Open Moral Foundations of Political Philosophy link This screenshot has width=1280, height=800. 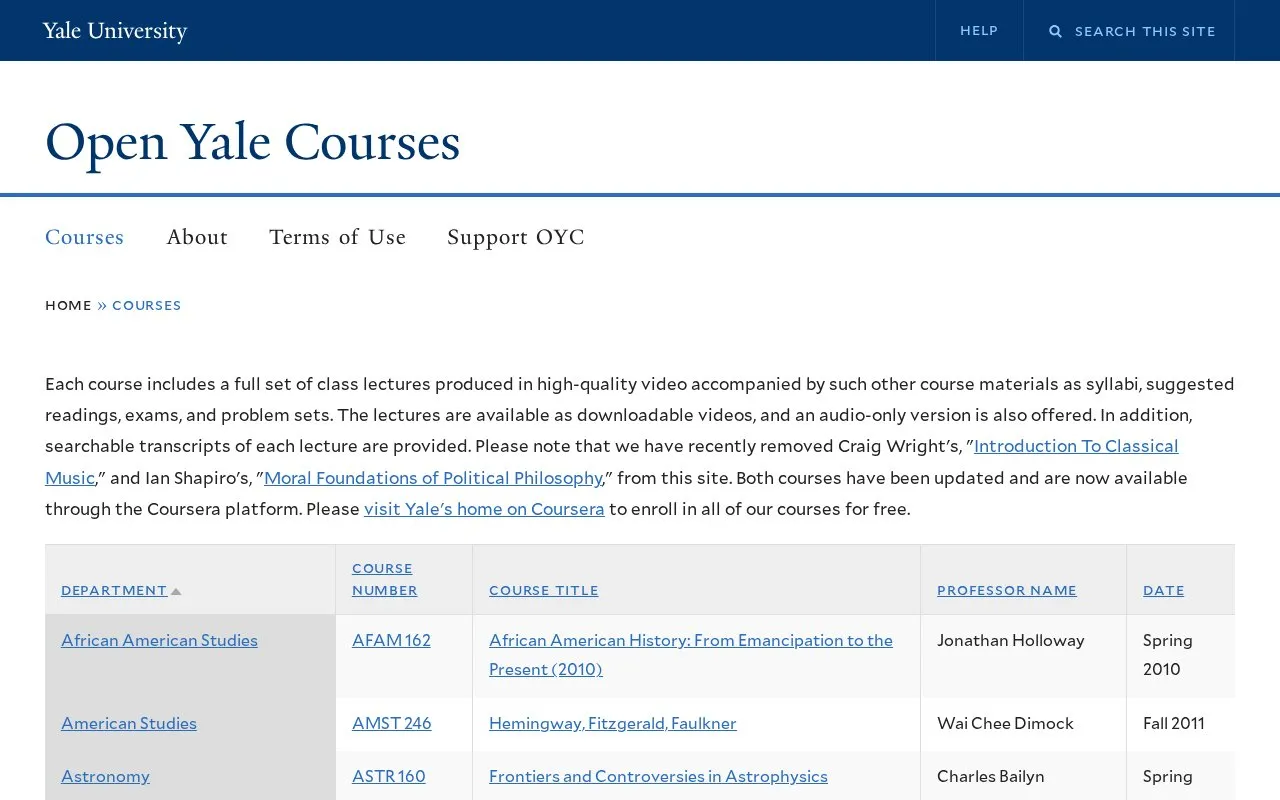click(x=433, y=478)
